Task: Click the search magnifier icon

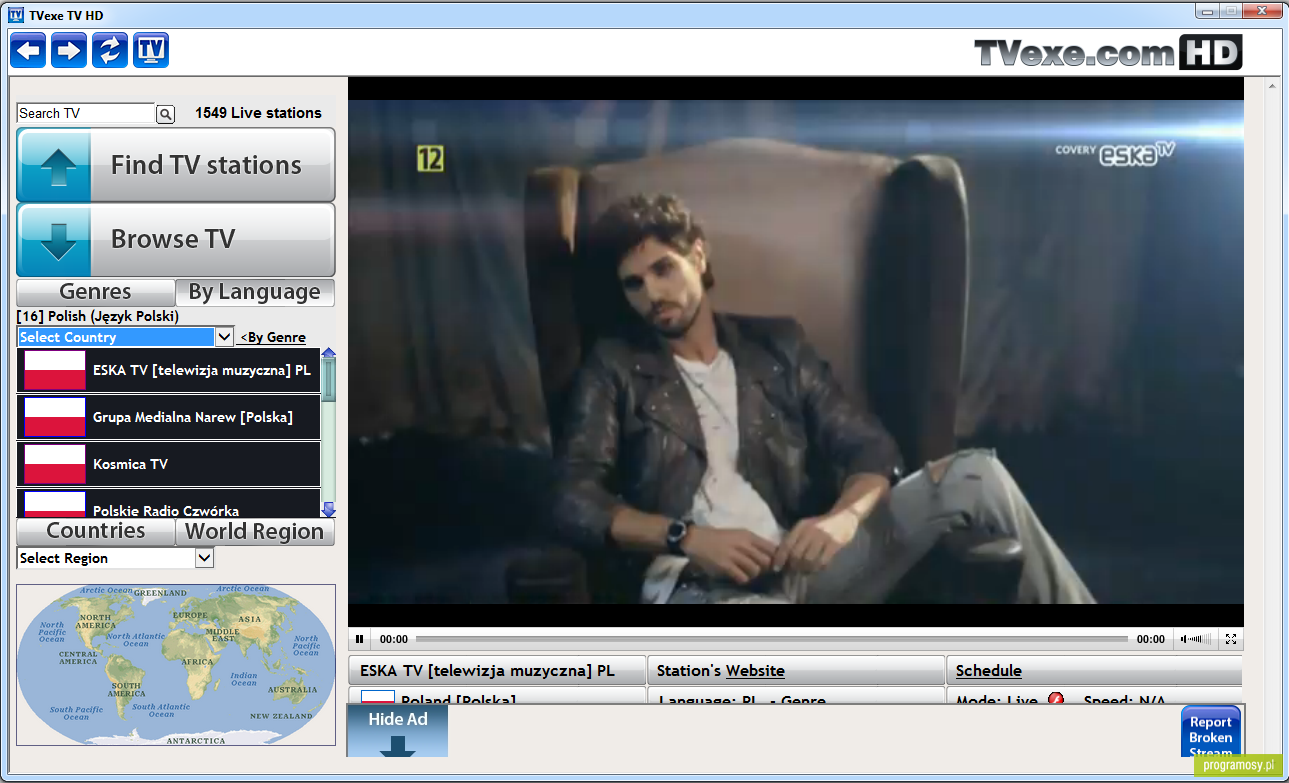Action: (166, 114)
